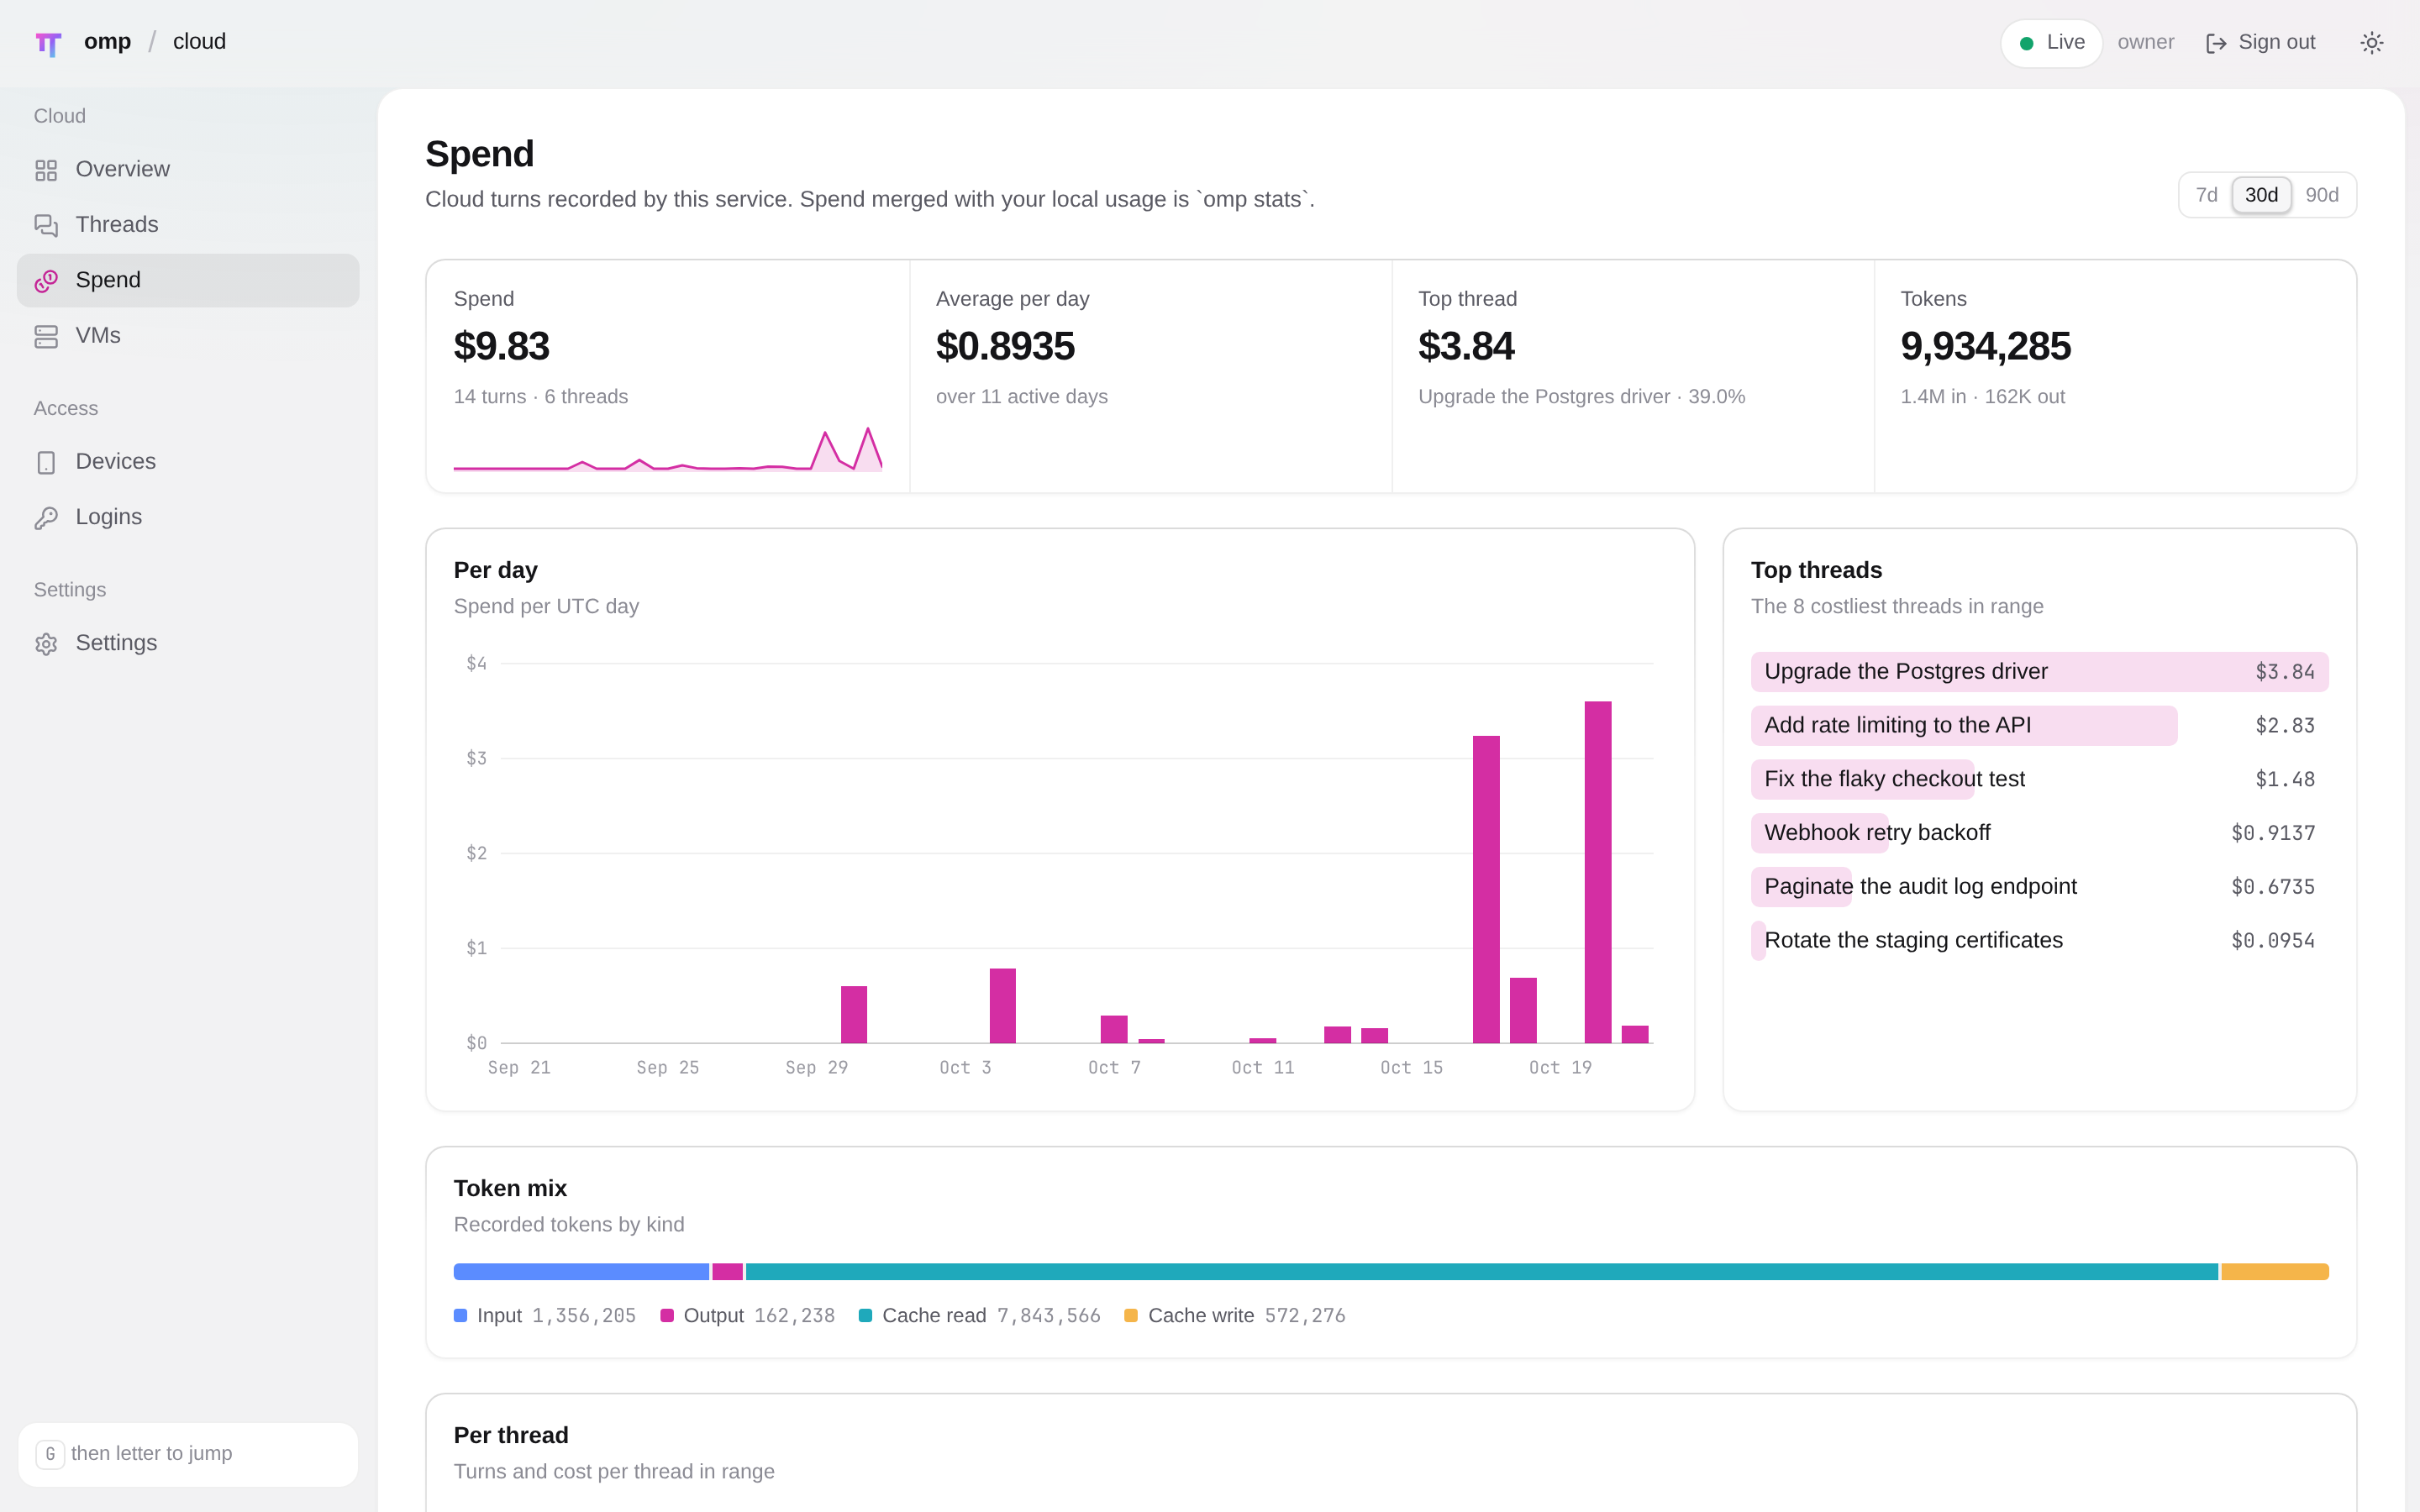Click the orange Cache write legend swatch

(1131, 1315)
